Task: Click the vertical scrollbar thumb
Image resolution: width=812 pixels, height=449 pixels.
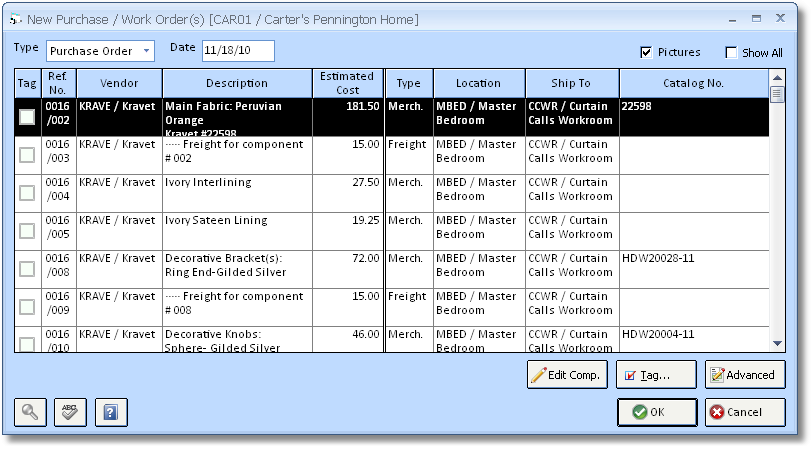Action: 777,95
